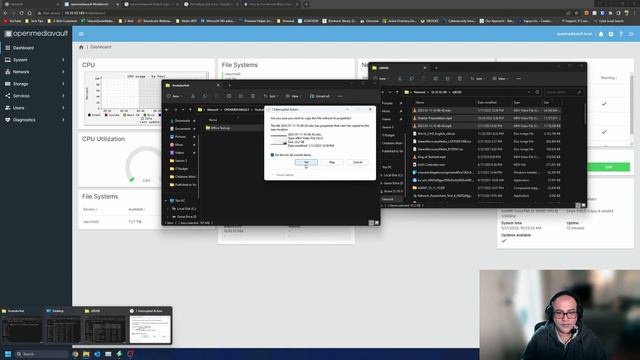This screenshot has width=640, height=360.
Task: Click Cancel in the Interrupted Action dialog
Action: point(358,162)
